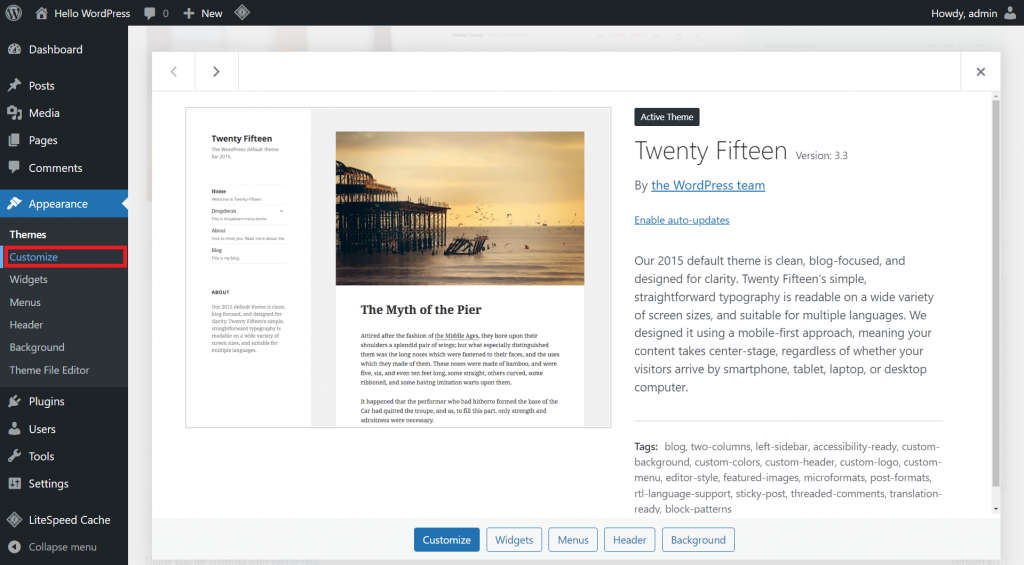The width and height of the screenshot is (1024, 565).
Task: Open Media menu item
Action: (44, 113)
